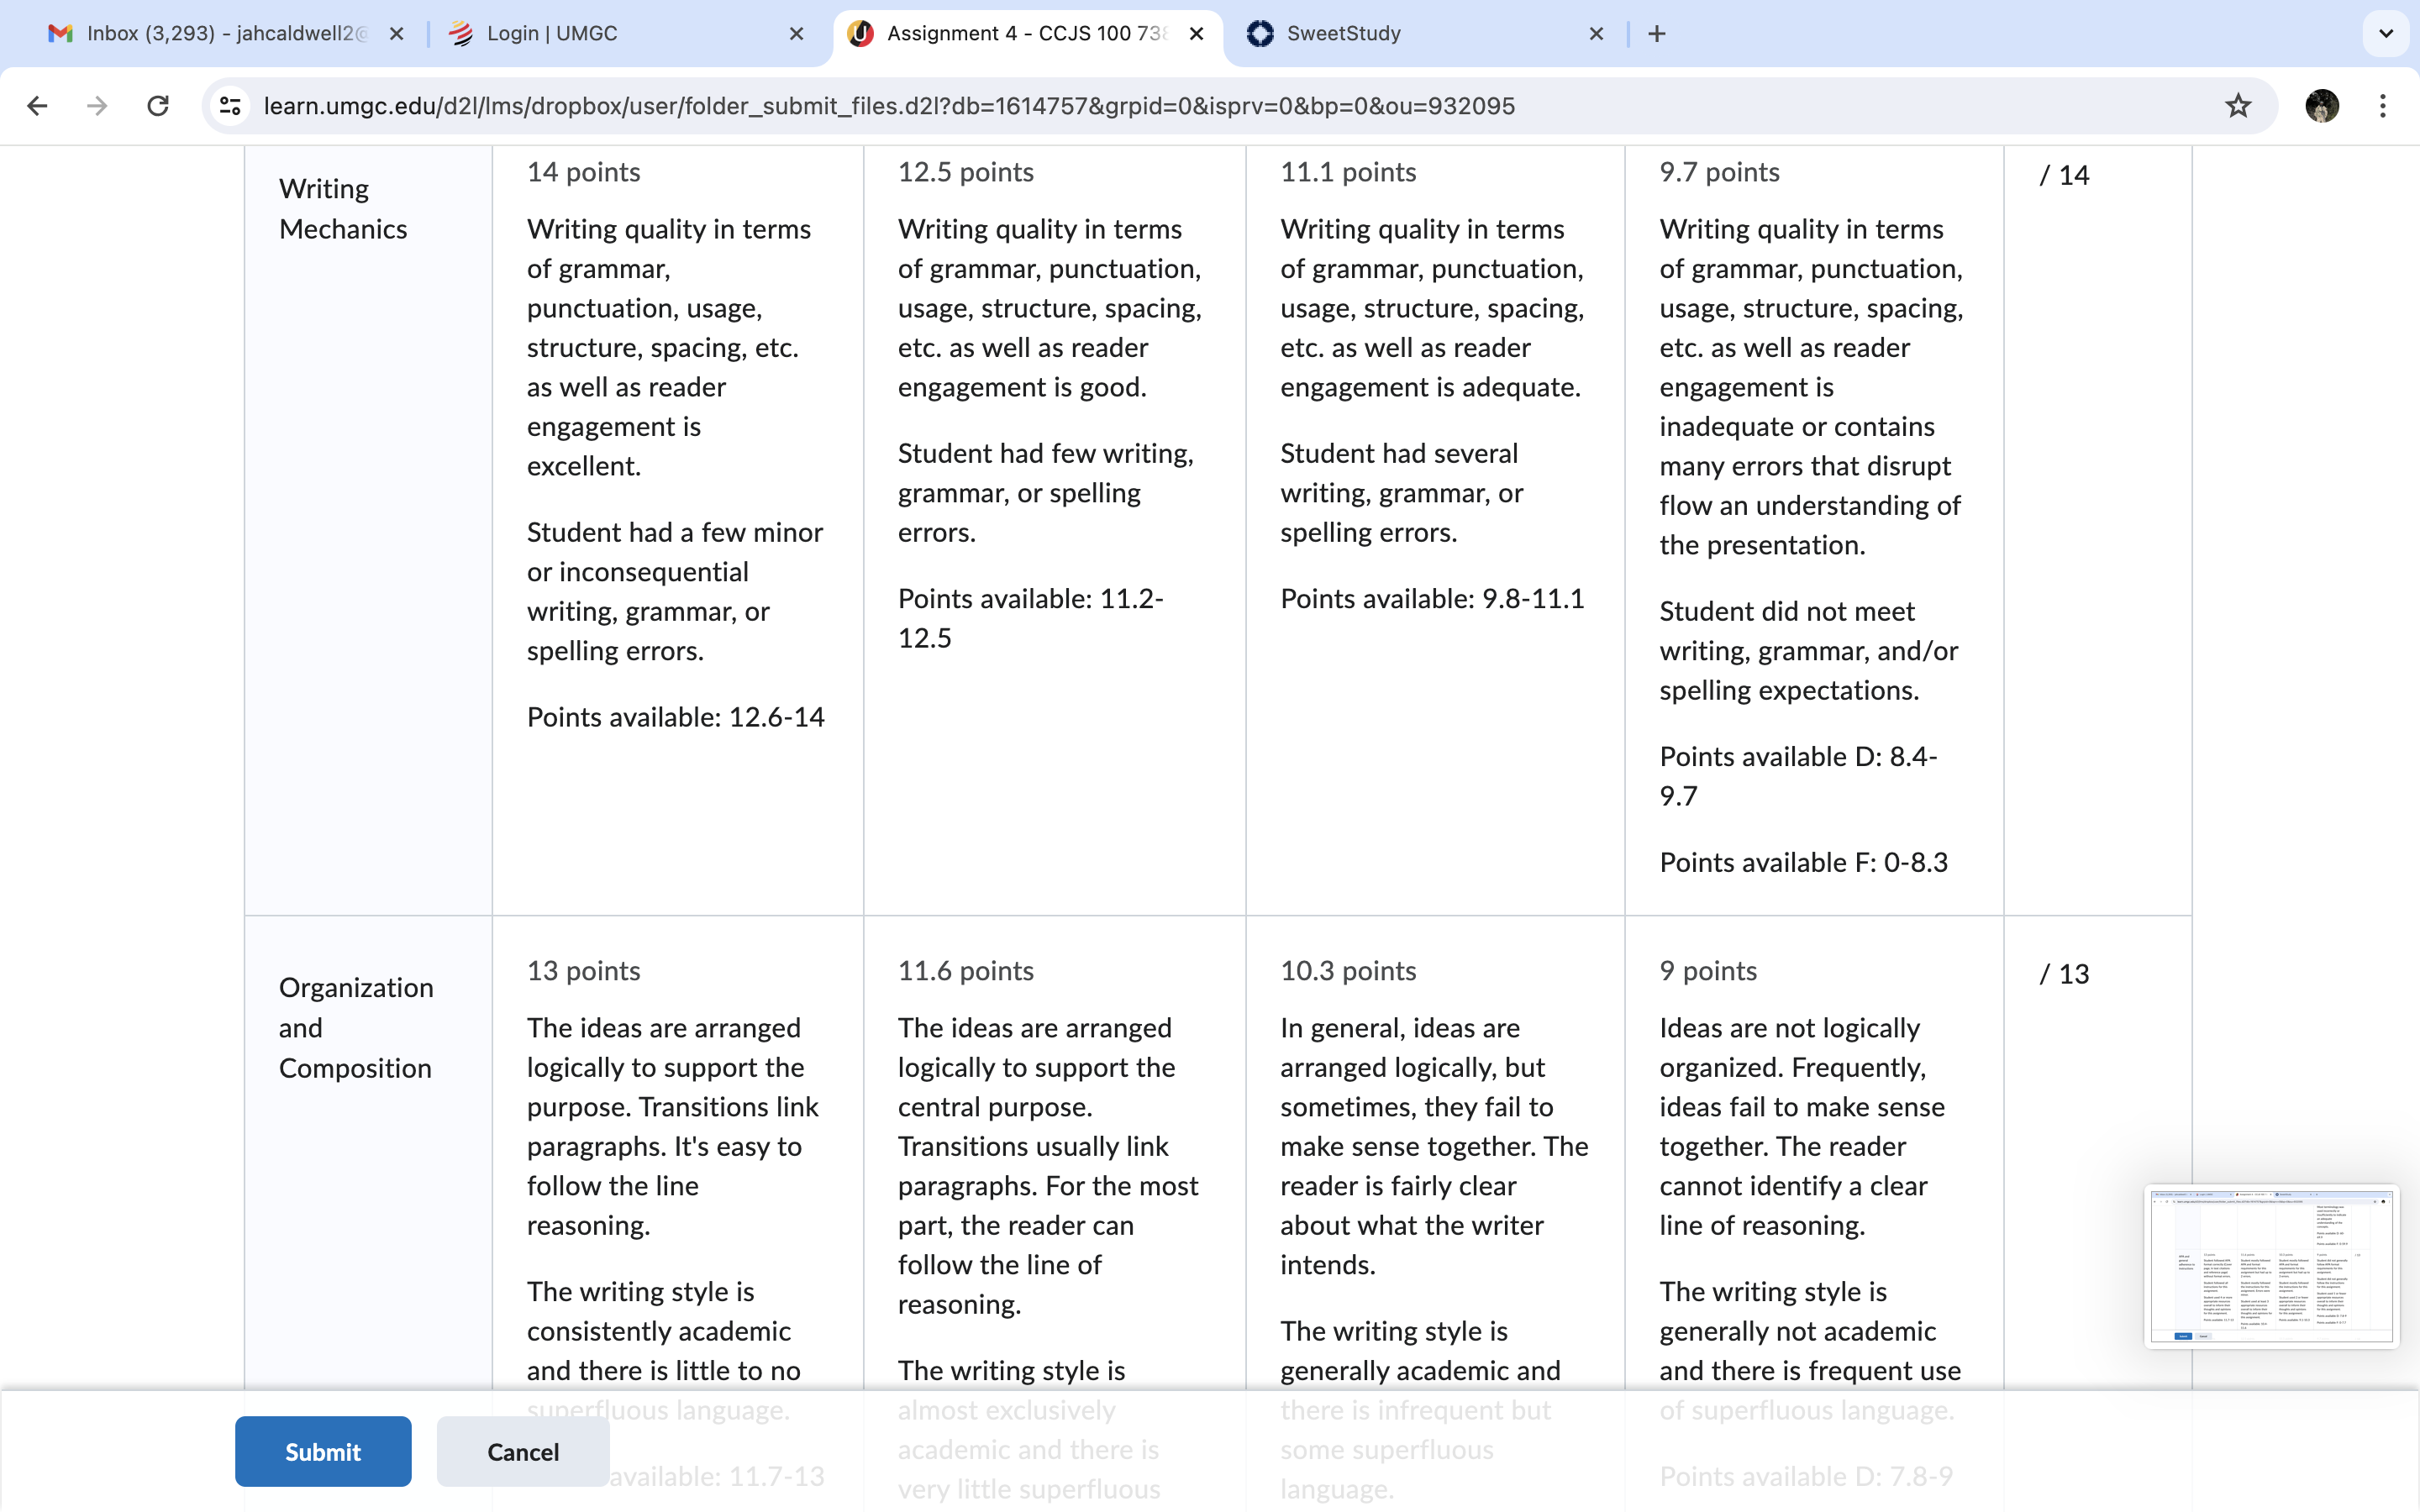Viewport: 2420px width, 1512px height.
Task: Click 'Student had a few minor' paragraph
Action: pyautogui.click(x=675, y=591)
